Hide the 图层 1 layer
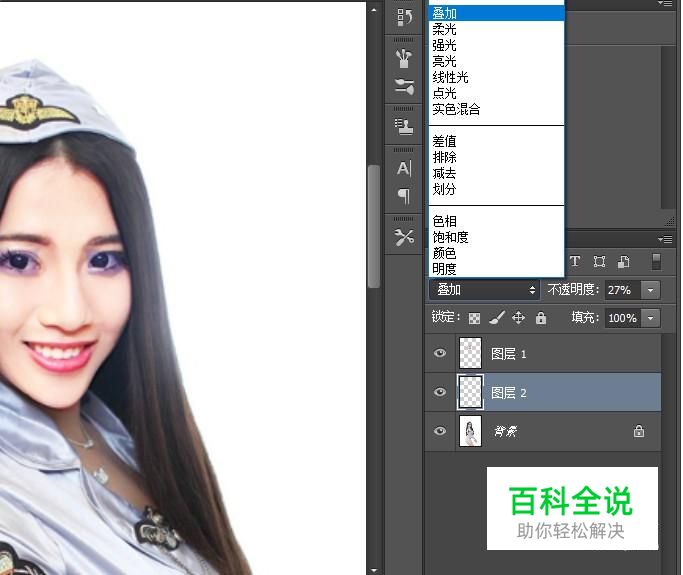Image resolution: width=683 pixels, height=575 pixels. [440, 353]
